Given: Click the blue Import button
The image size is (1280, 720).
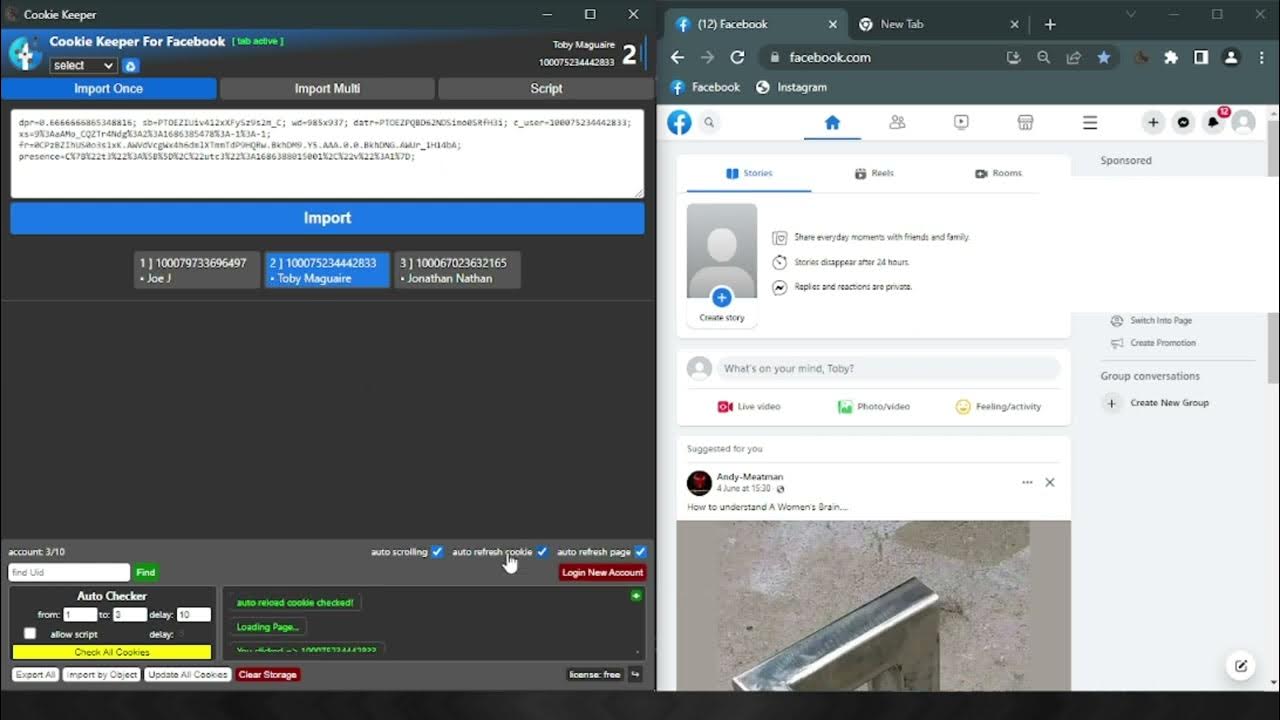Looking at the screenshot, I should click(x=327, y=218).
